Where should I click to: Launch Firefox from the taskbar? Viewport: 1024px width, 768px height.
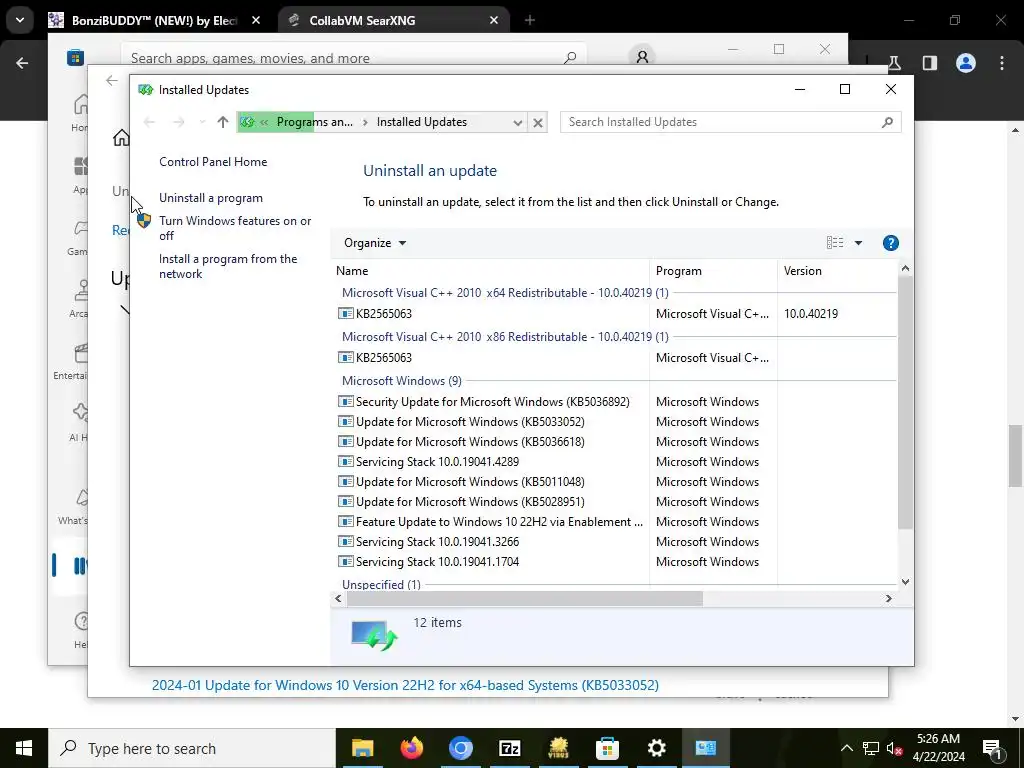point(411,748)
